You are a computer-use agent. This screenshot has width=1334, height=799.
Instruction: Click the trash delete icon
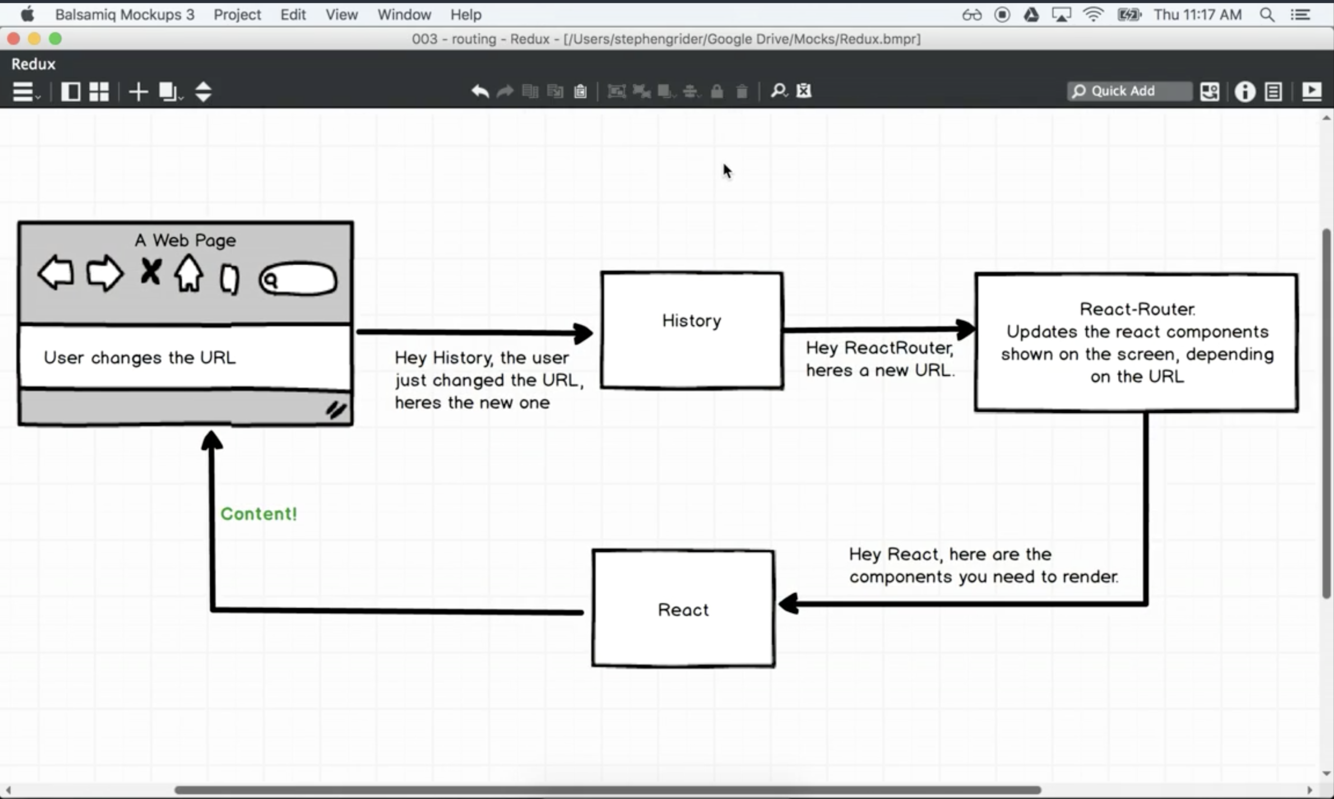(x=742, y=91)
